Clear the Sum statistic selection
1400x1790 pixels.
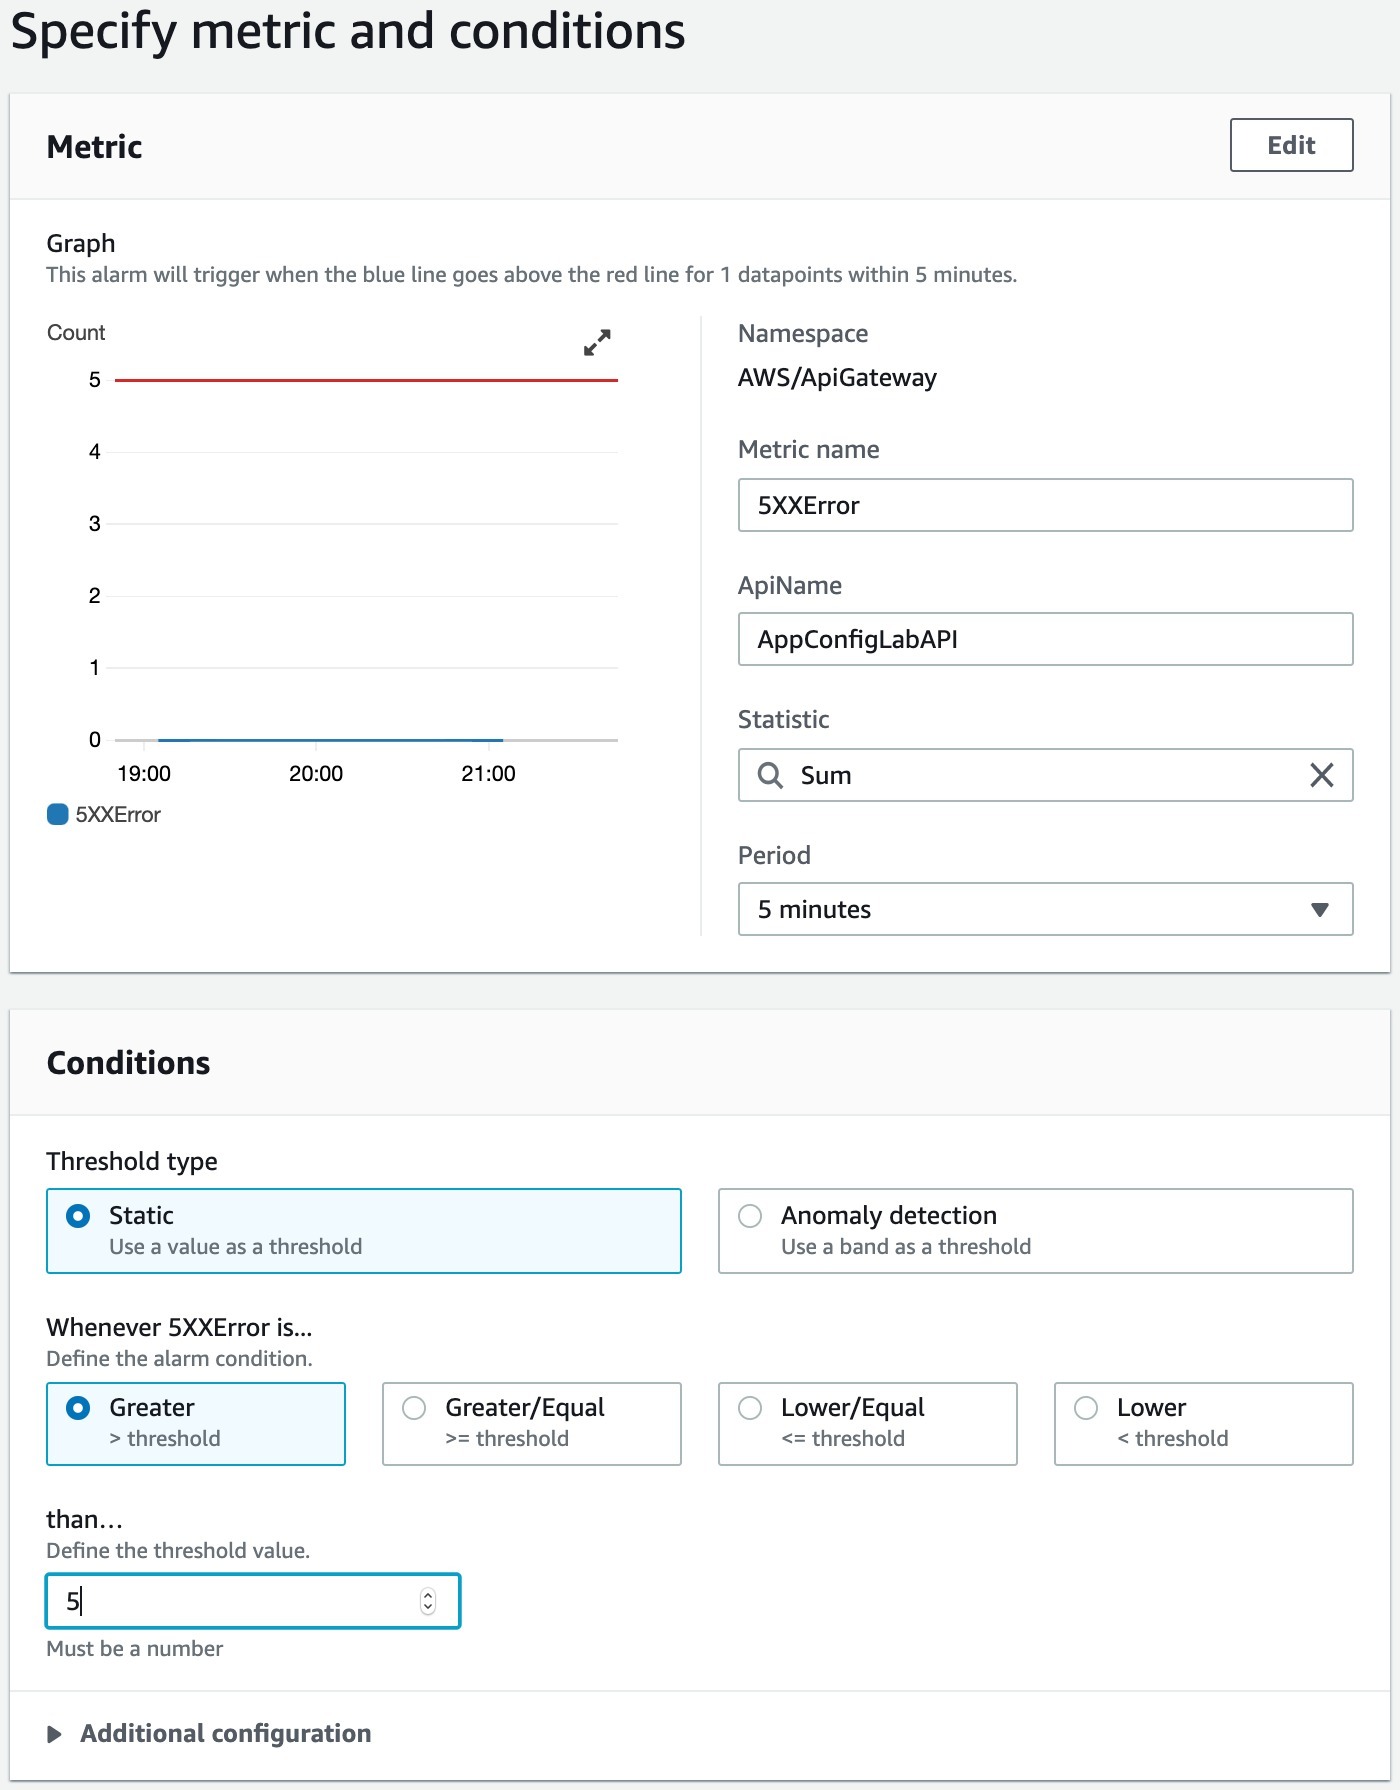point(1321,775)
